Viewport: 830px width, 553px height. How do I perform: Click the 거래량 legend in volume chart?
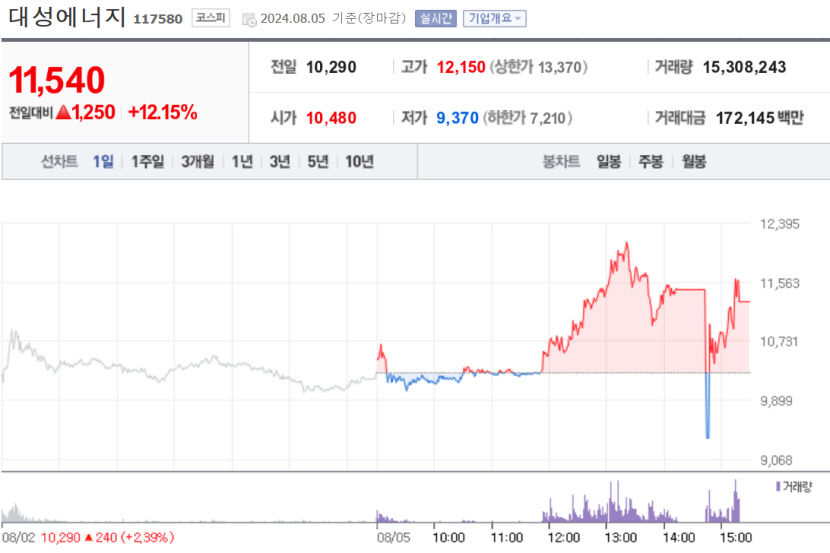pos(793,486)
